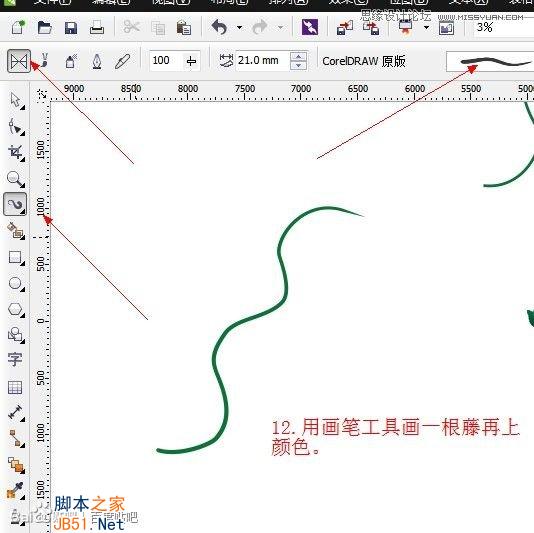Open the purple Search content icon
Screen dimensions: 534x533
point(310,27)
